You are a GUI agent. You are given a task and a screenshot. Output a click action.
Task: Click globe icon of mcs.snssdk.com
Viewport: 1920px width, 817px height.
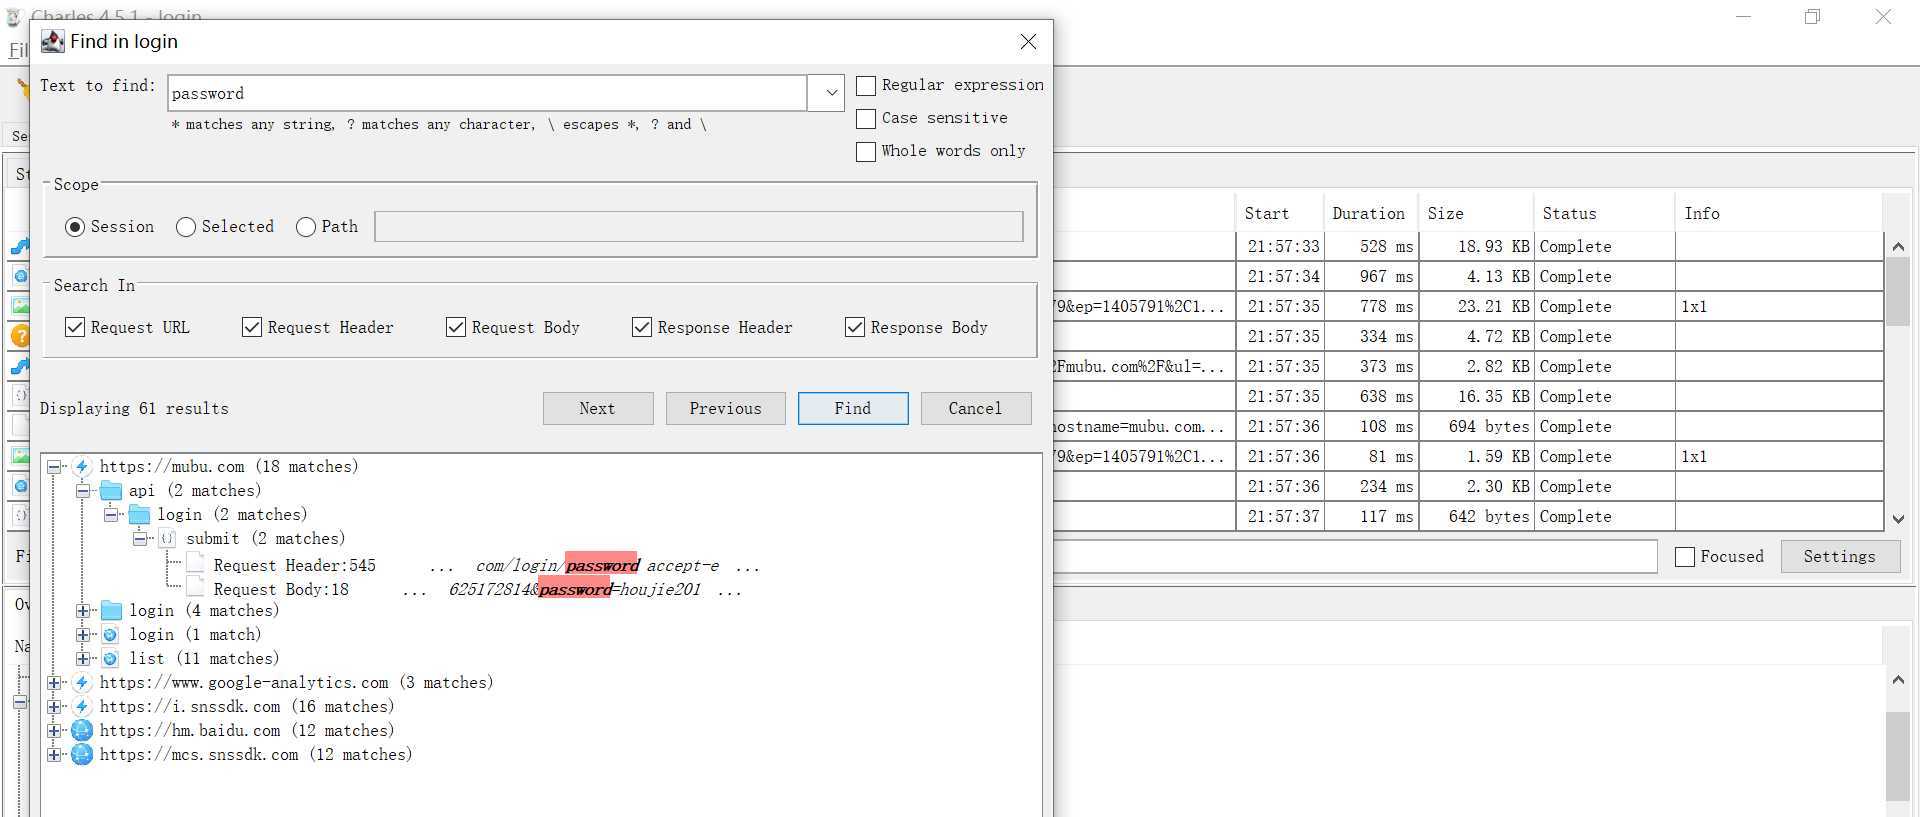[x=82, y=754]
